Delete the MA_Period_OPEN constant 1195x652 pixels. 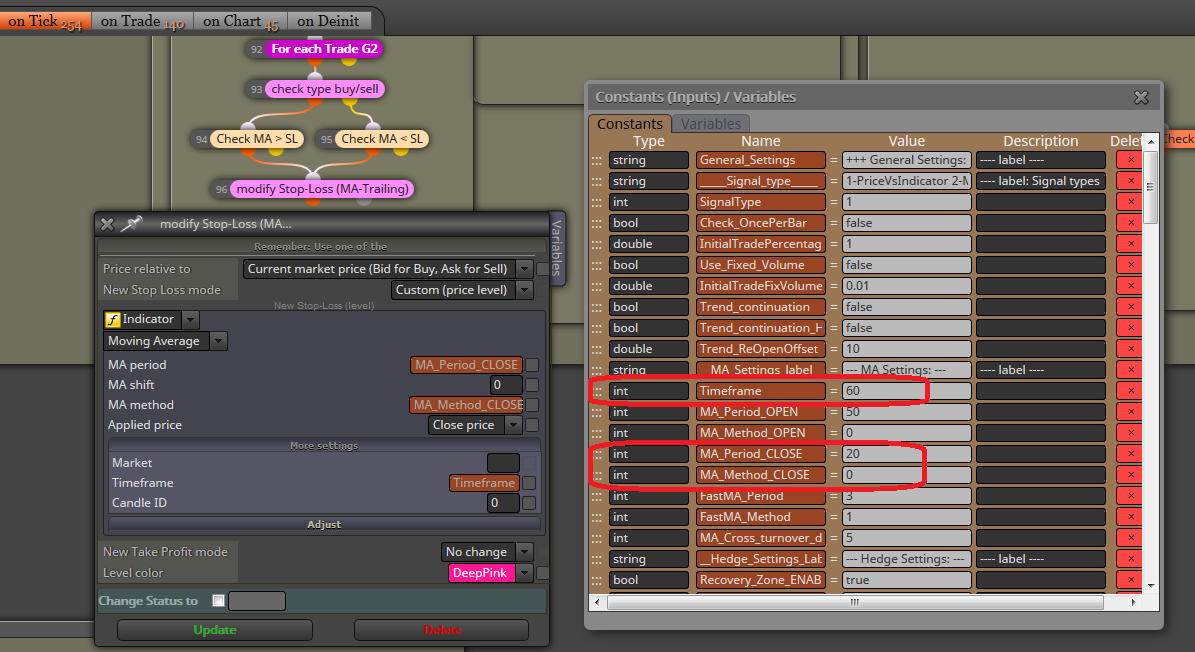coord(1130,412)
